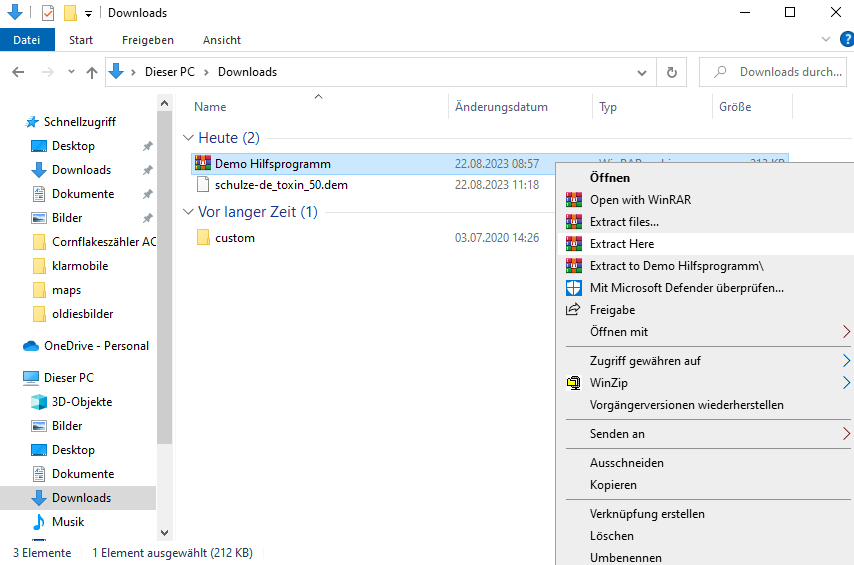
Task: Choose Extract to Demo Hilfsprogramm\ entry
Action: (676, 266)
